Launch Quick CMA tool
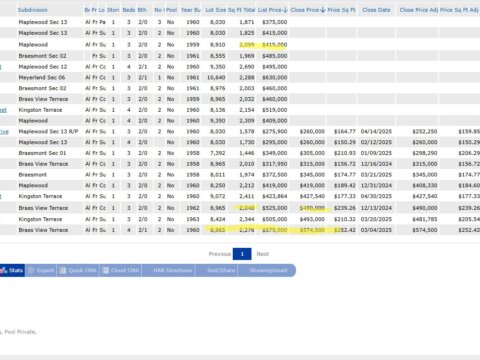The width and height of the screenshot is (480, 360). tap(78, 270)
